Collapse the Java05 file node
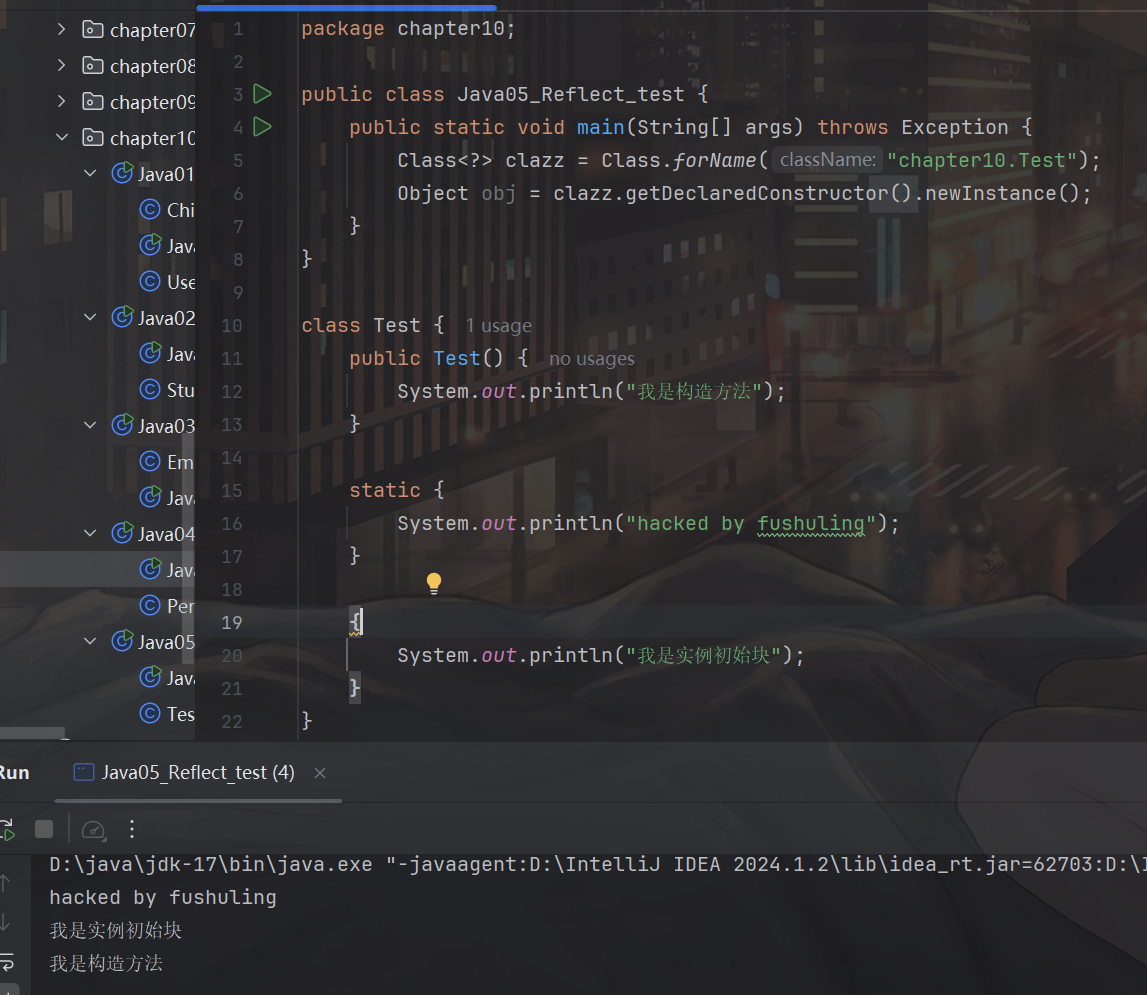 tap(91, 642)
